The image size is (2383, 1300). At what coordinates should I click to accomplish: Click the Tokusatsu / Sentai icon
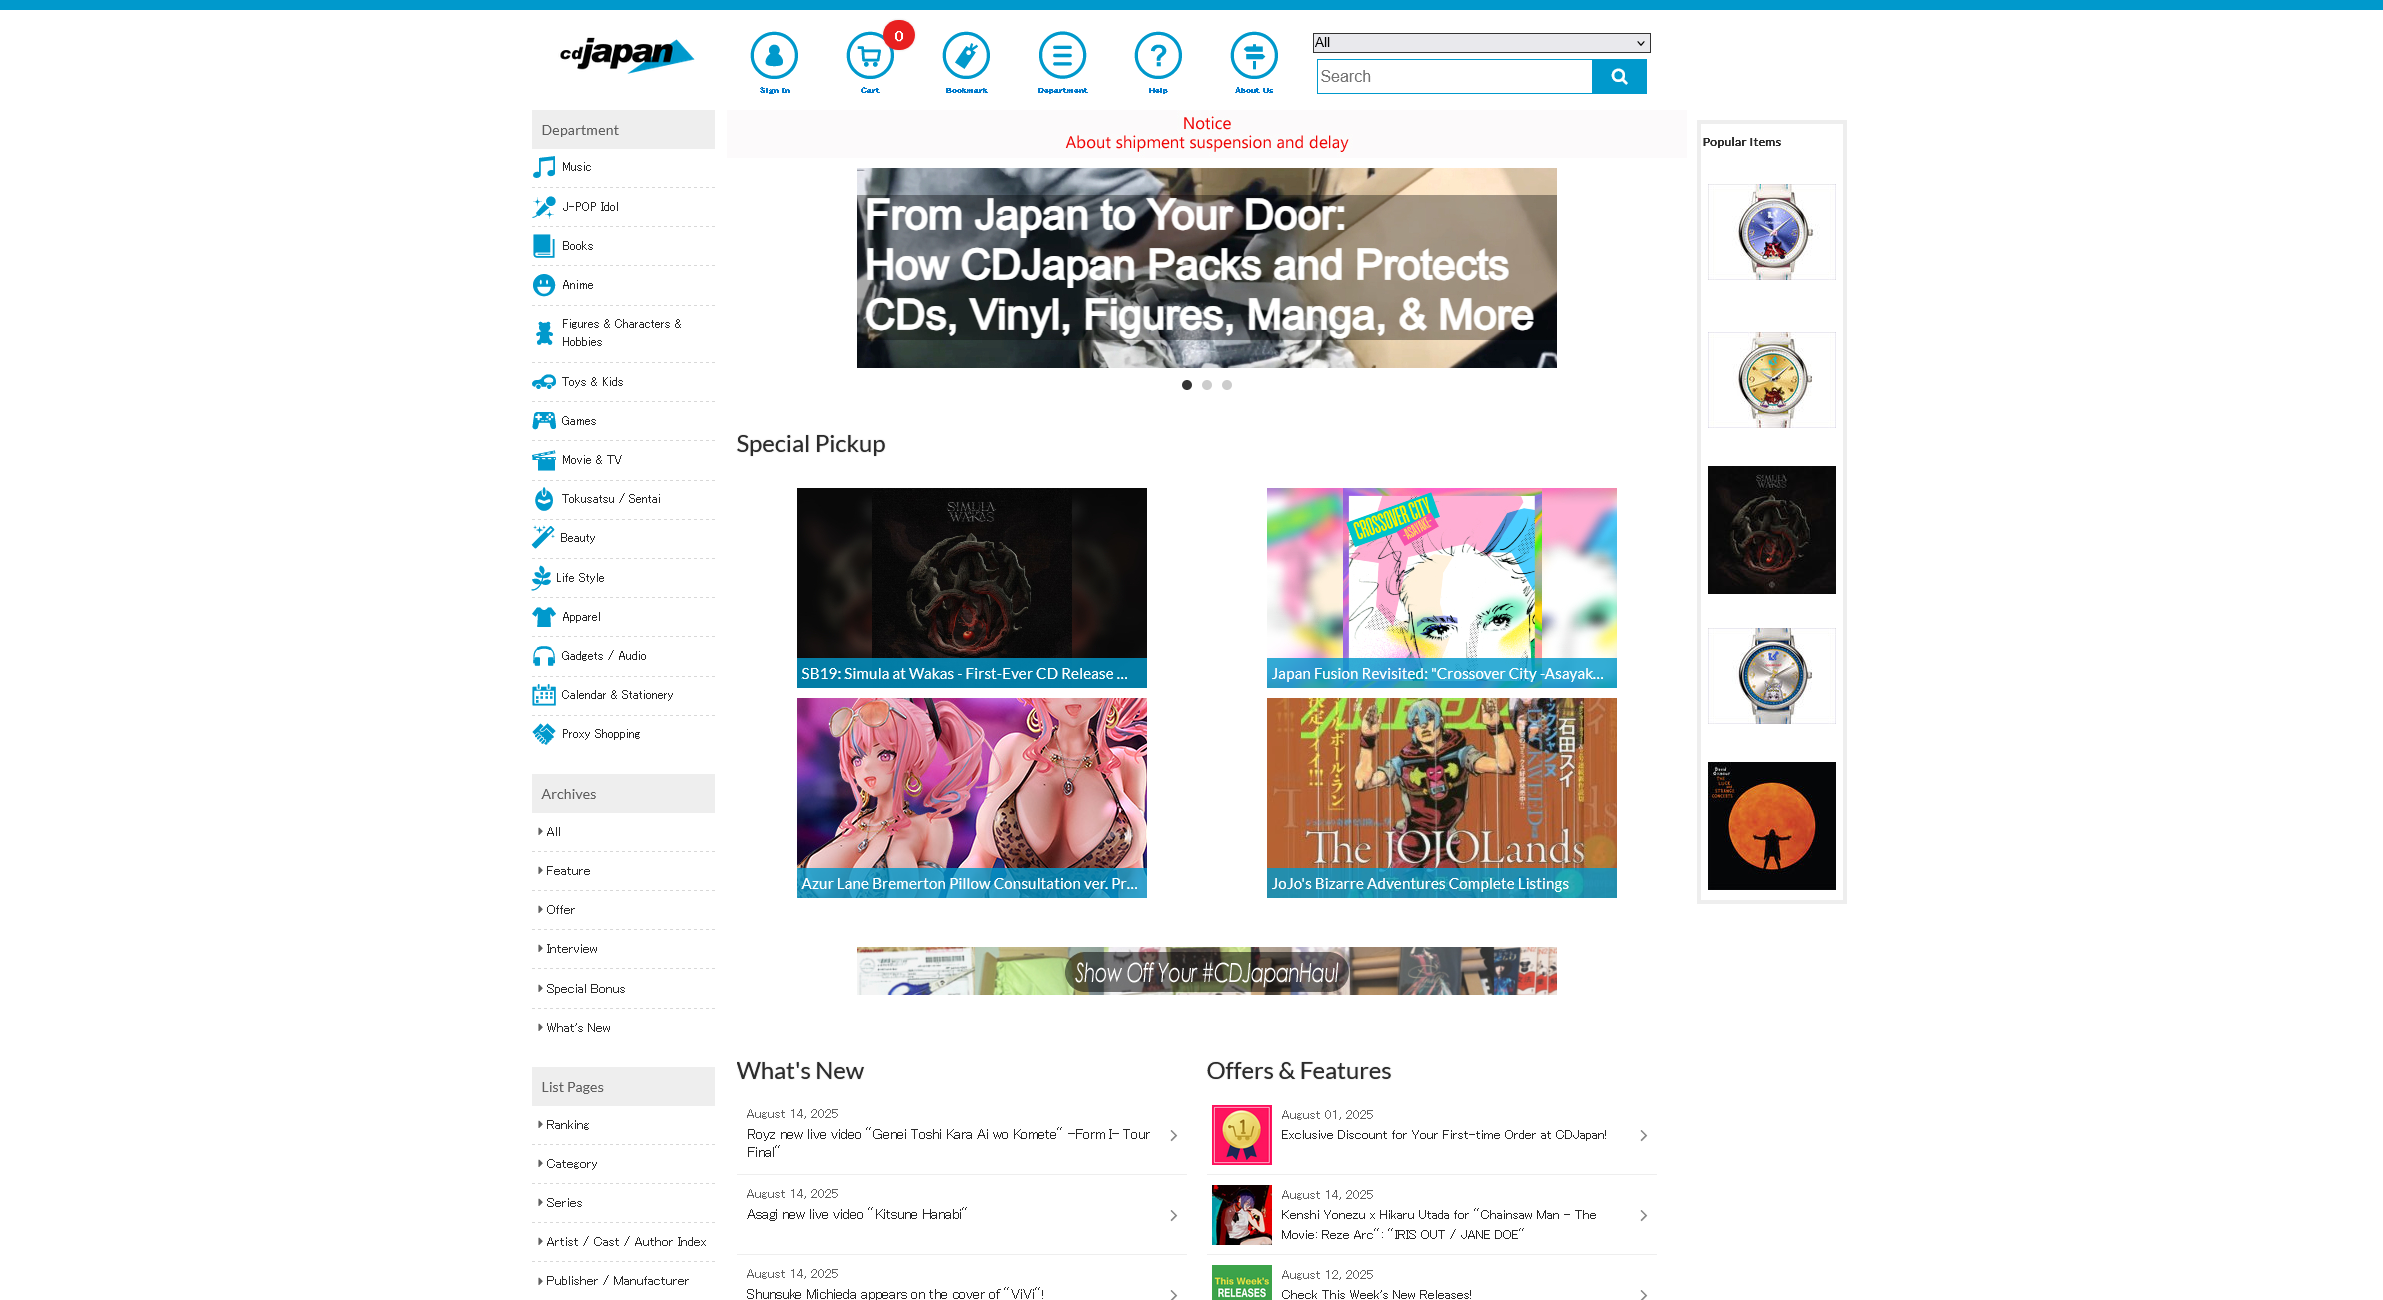544,499
